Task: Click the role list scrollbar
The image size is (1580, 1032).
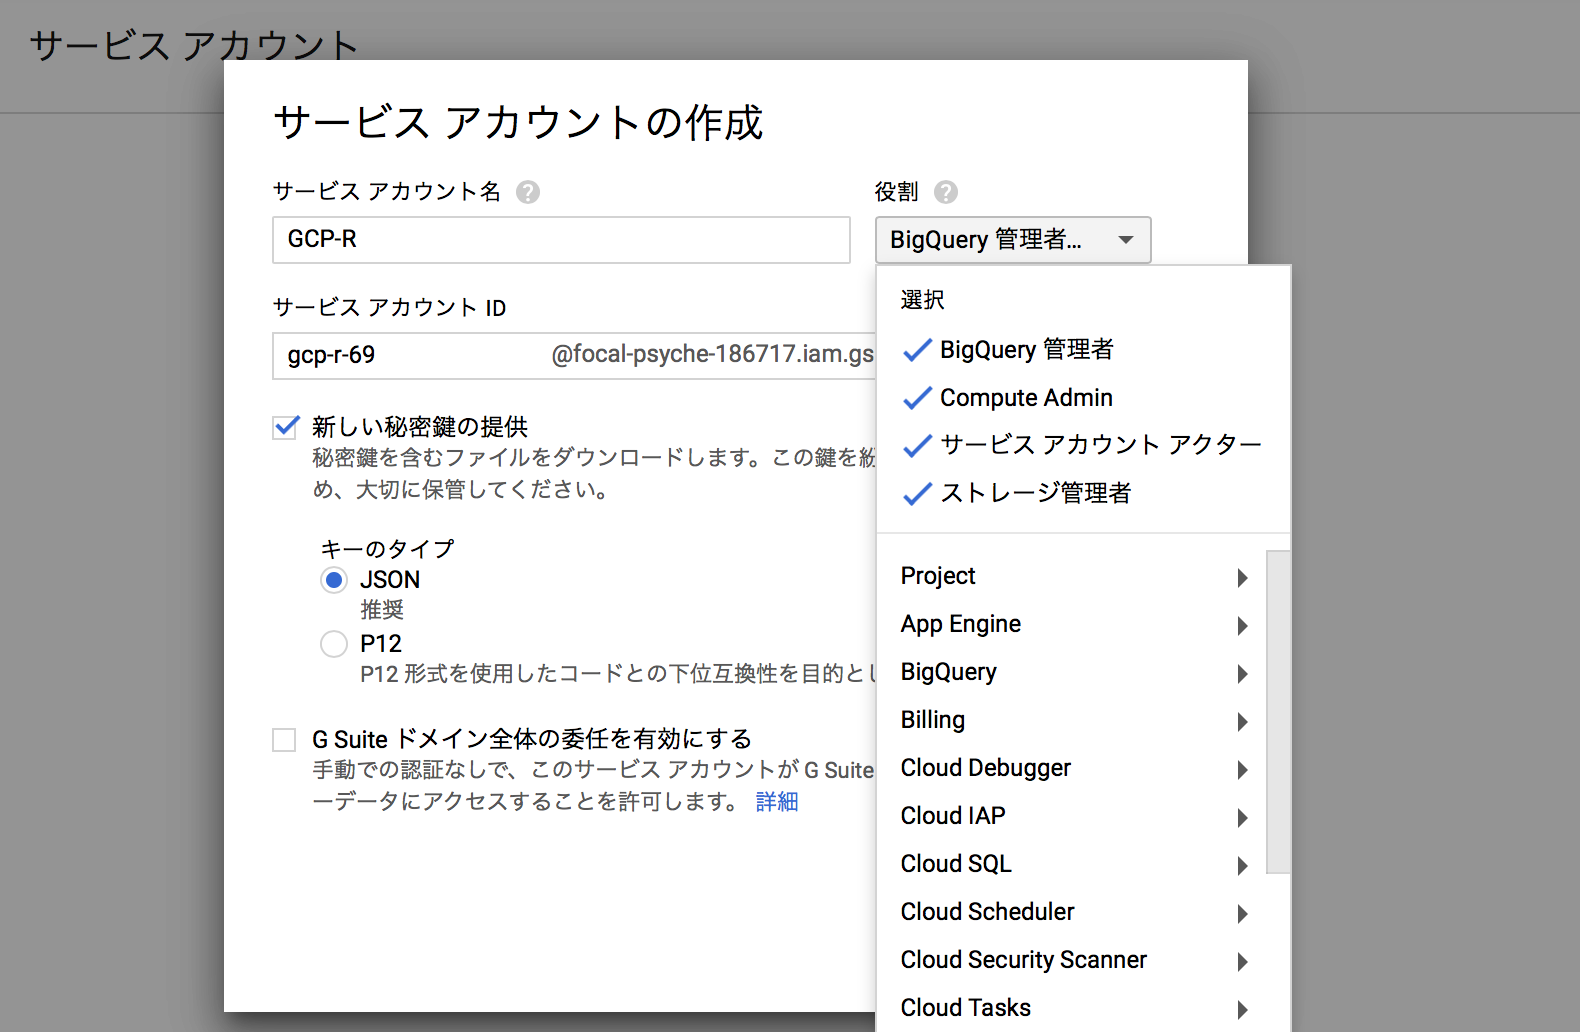Action: click(x=1278, y=712)
